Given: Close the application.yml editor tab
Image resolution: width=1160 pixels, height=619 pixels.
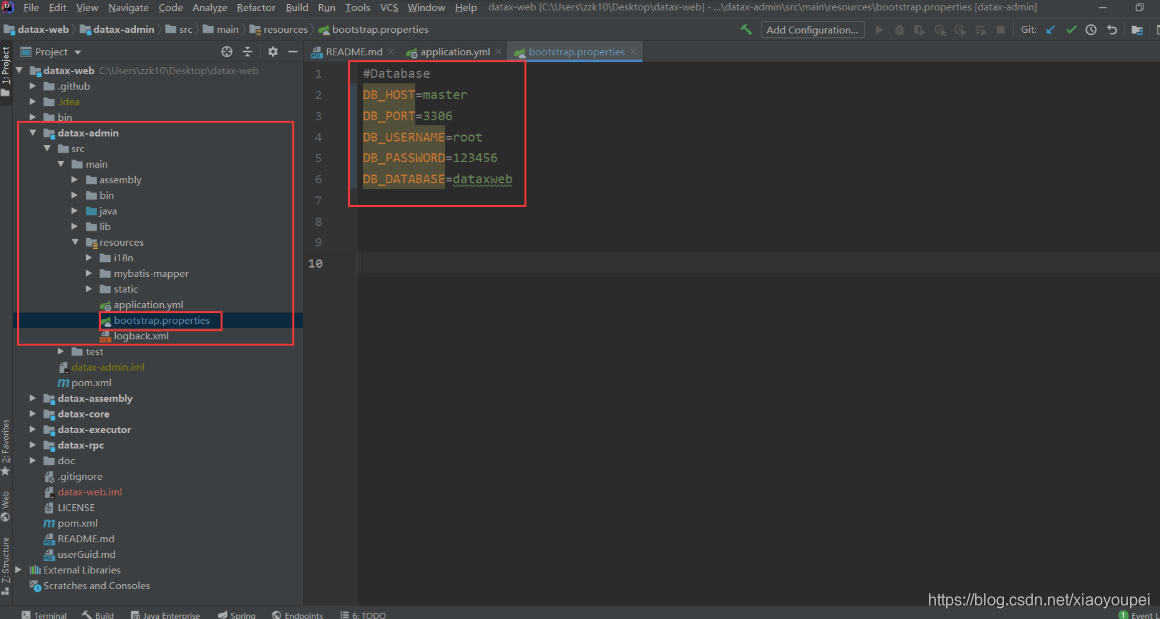Looking at the screenshot, I should 499,53.
